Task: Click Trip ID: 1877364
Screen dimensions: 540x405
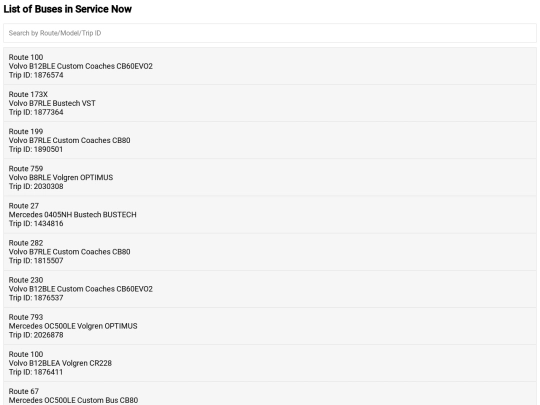Action: (36, 112)
